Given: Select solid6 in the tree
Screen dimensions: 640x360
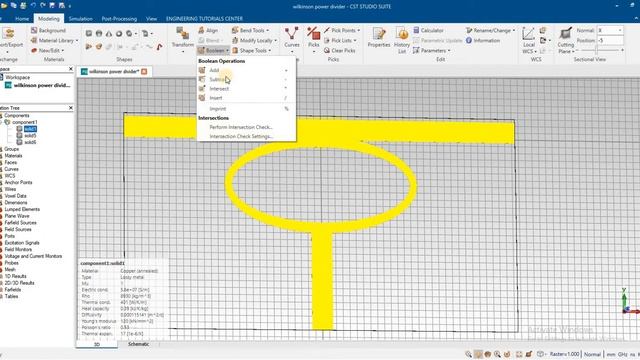Looking at the screenshot, I should click(30, 142).
